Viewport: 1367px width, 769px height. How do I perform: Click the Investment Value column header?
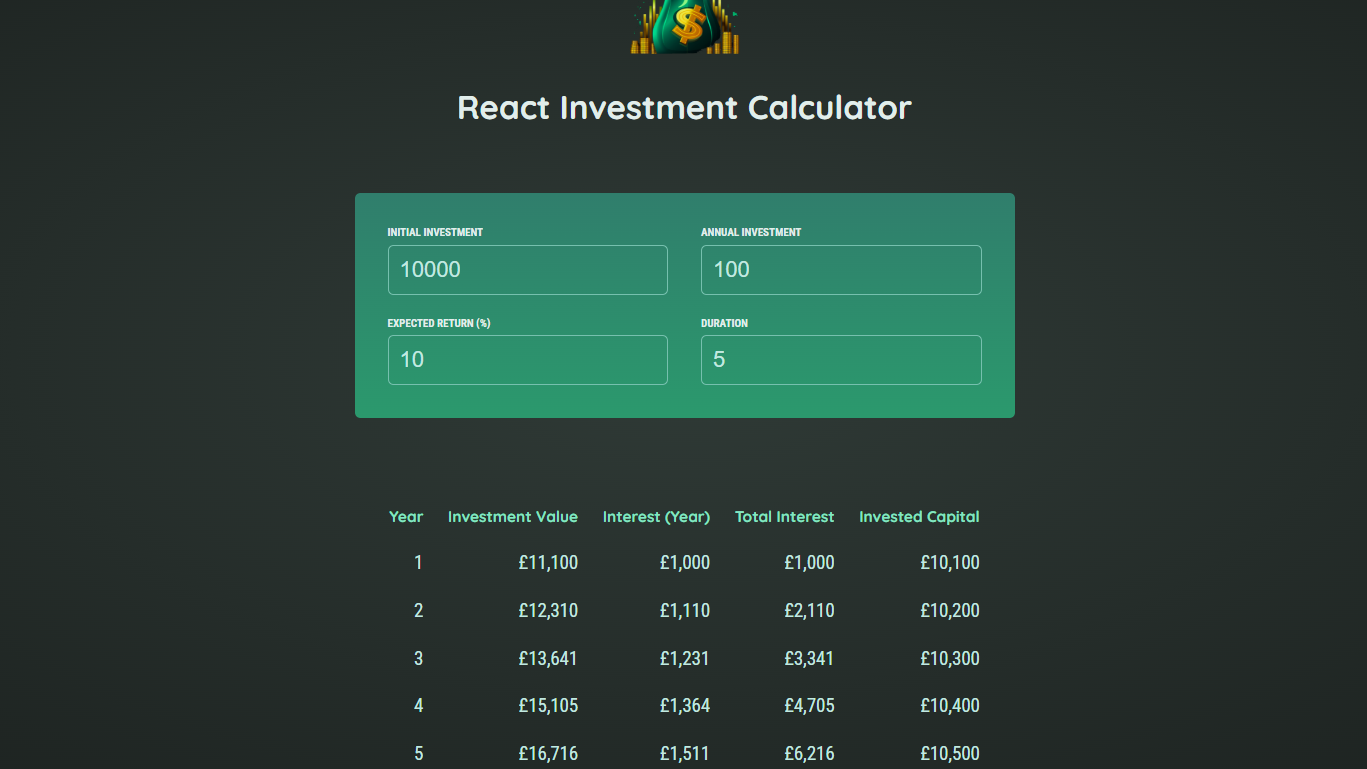513,517
